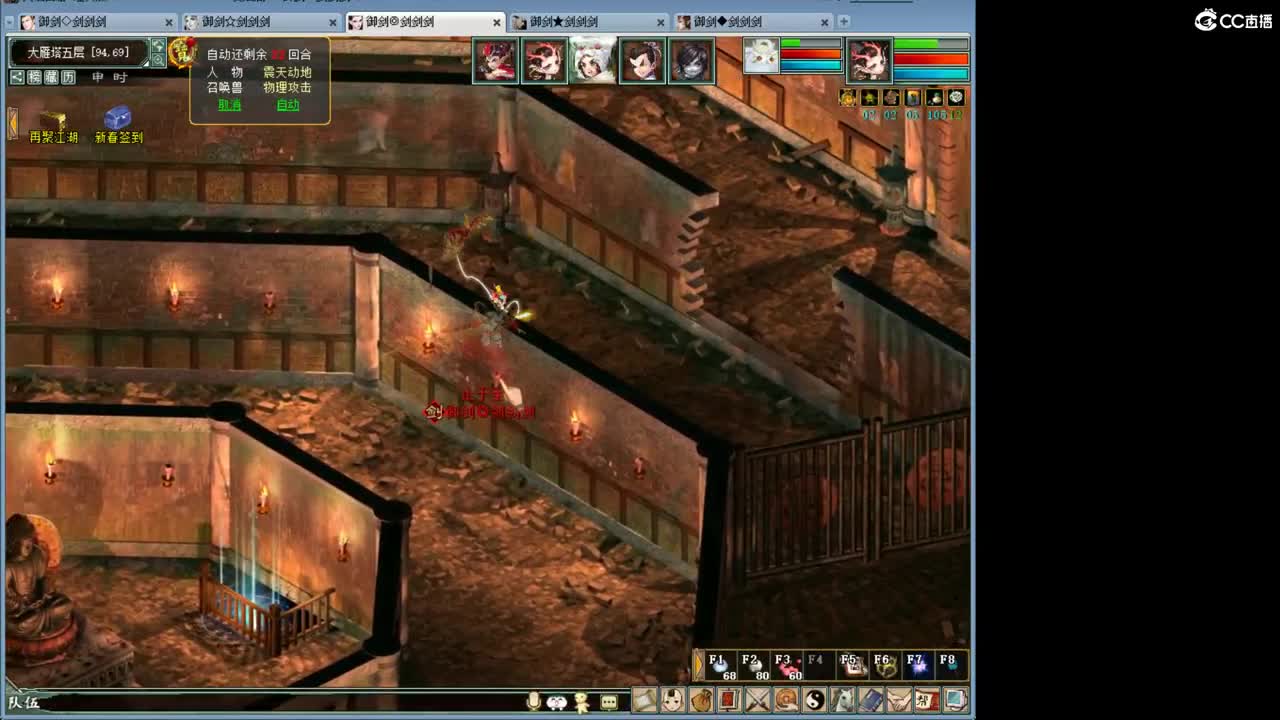Open the 帮 guild flag icon
The width and height of the screenshot is (1280, 720).
click(x=927, y=700)
